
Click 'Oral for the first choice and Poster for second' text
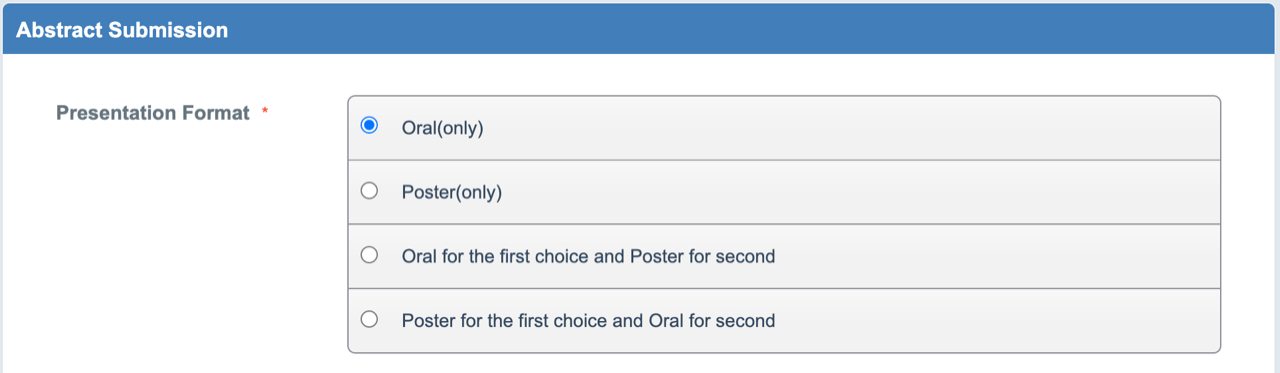(588, 256)
